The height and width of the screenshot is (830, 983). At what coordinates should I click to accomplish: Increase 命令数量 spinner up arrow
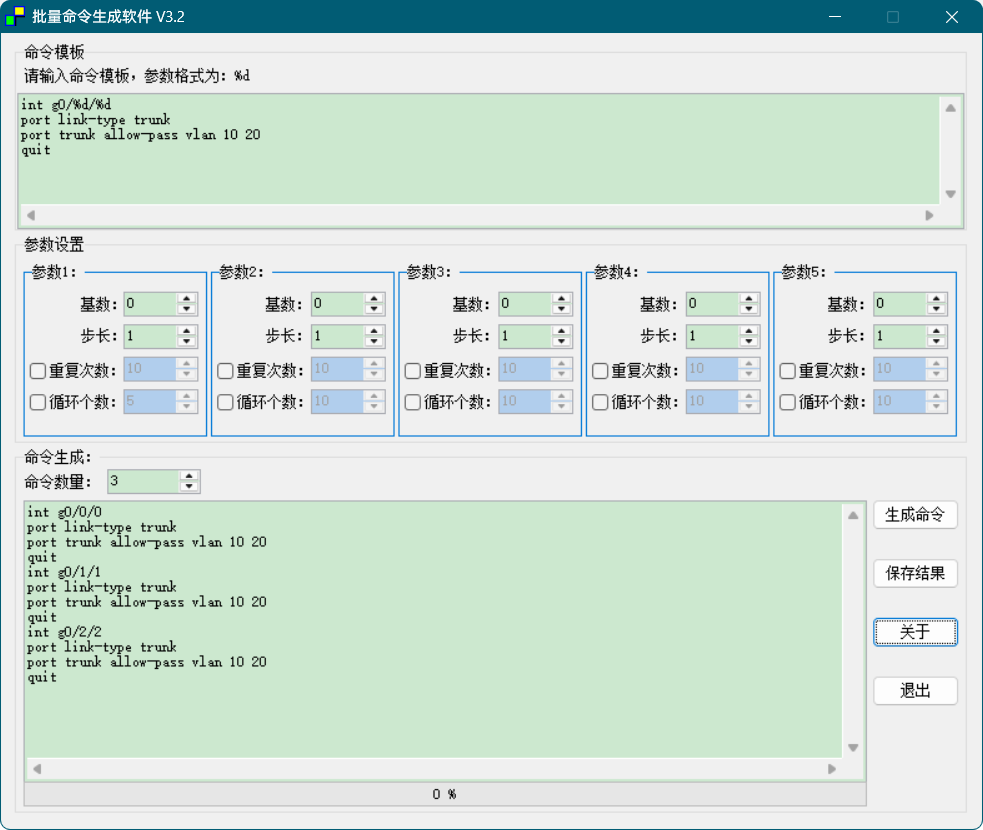click(x=189, y=476)
